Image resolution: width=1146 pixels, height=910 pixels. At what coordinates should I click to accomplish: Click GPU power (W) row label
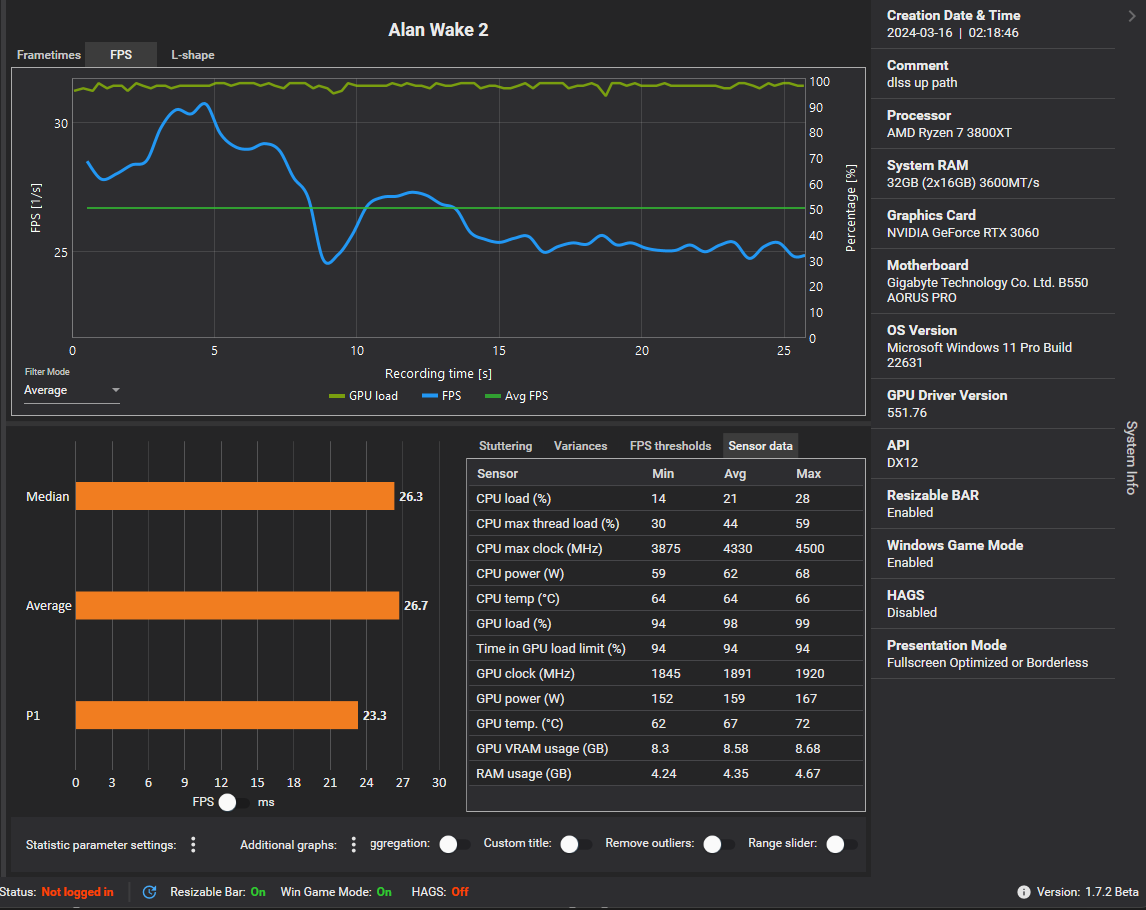tap(520, 699)
